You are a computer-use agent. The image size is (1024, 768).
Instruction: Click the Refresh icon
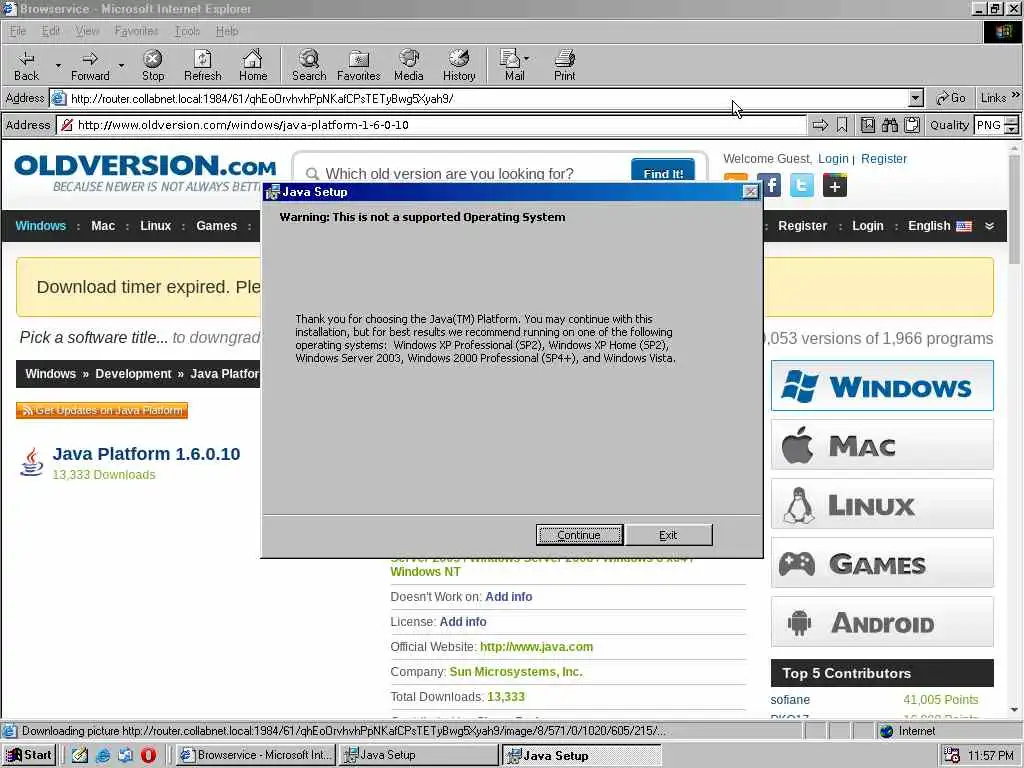[202, 65]
